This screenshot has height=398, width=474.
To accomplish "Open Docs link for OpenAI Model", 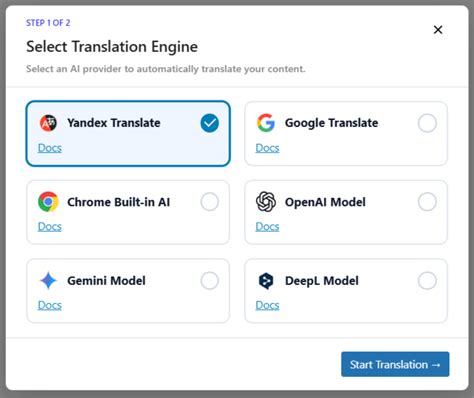I will pyautogui.click(x=267, y=226).
